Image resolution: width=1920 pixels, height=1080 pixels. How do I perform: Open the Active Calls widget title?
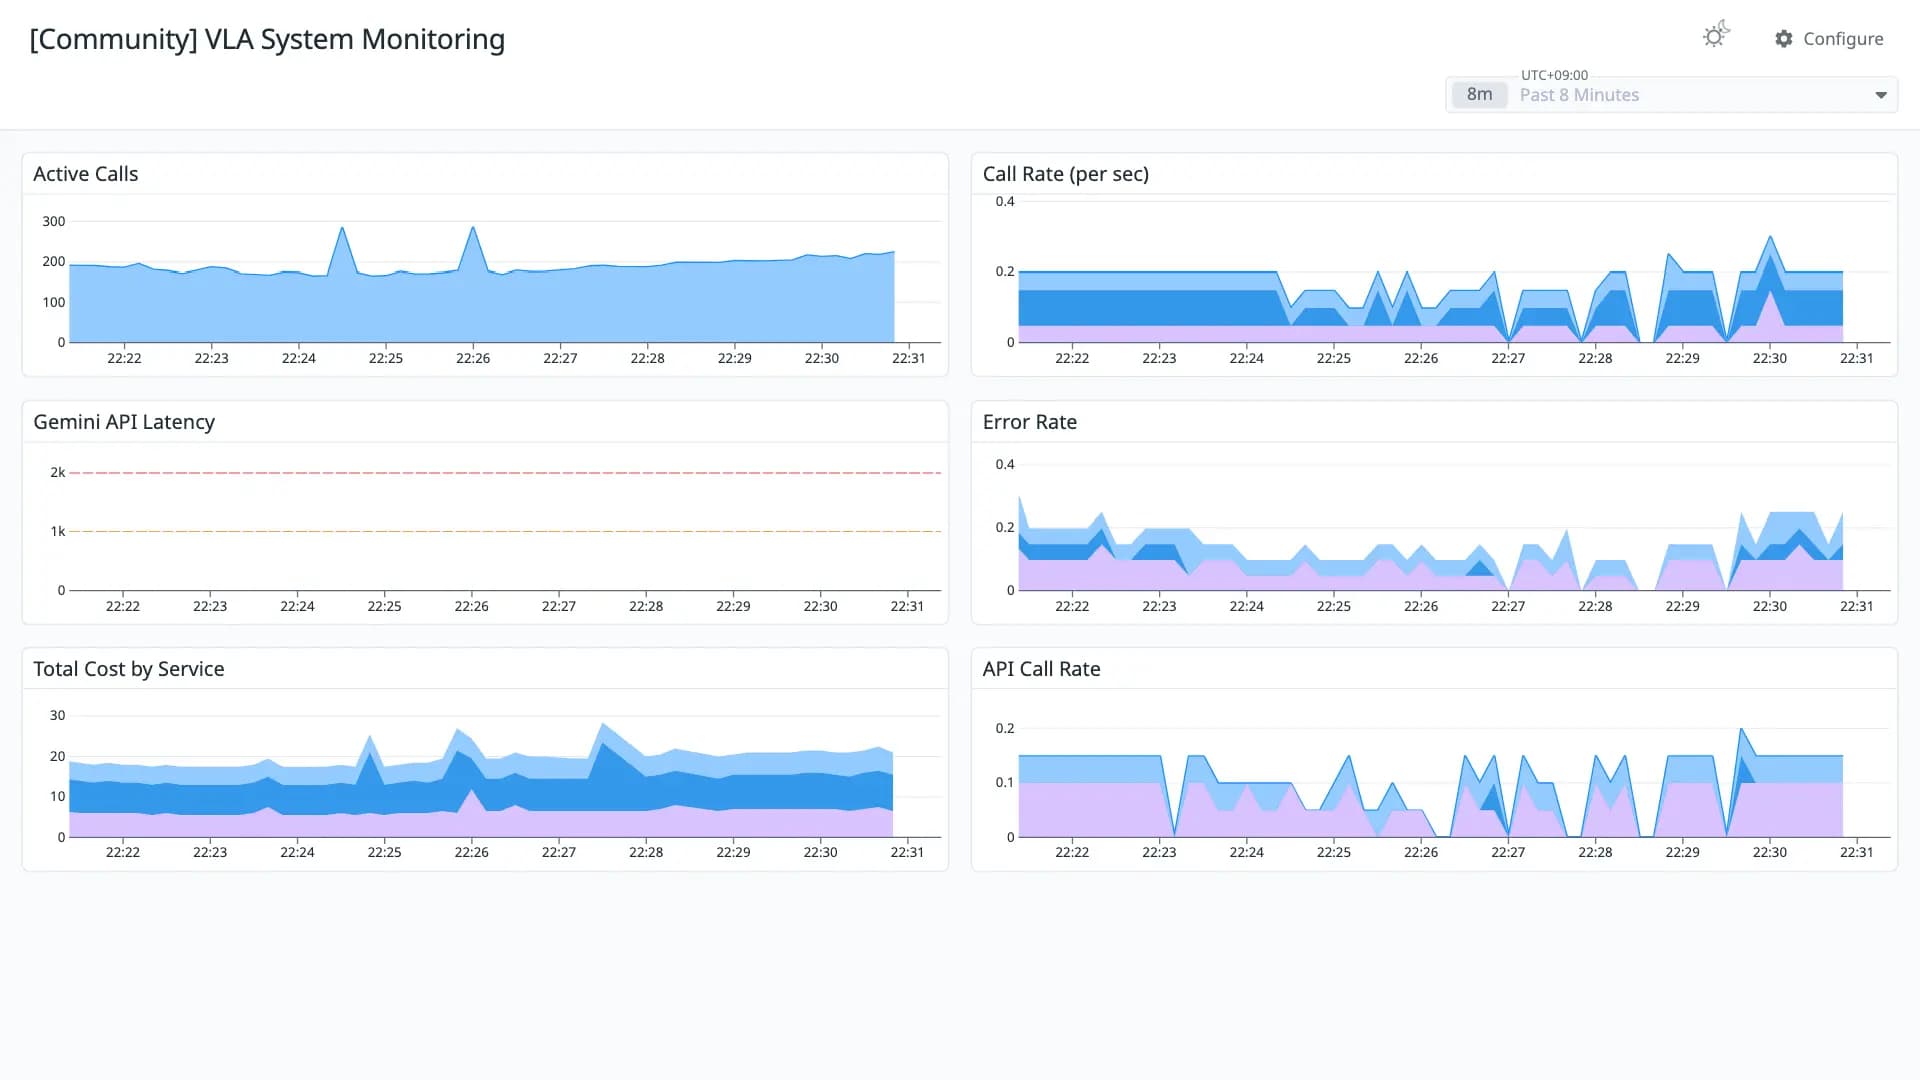point(86,174)
